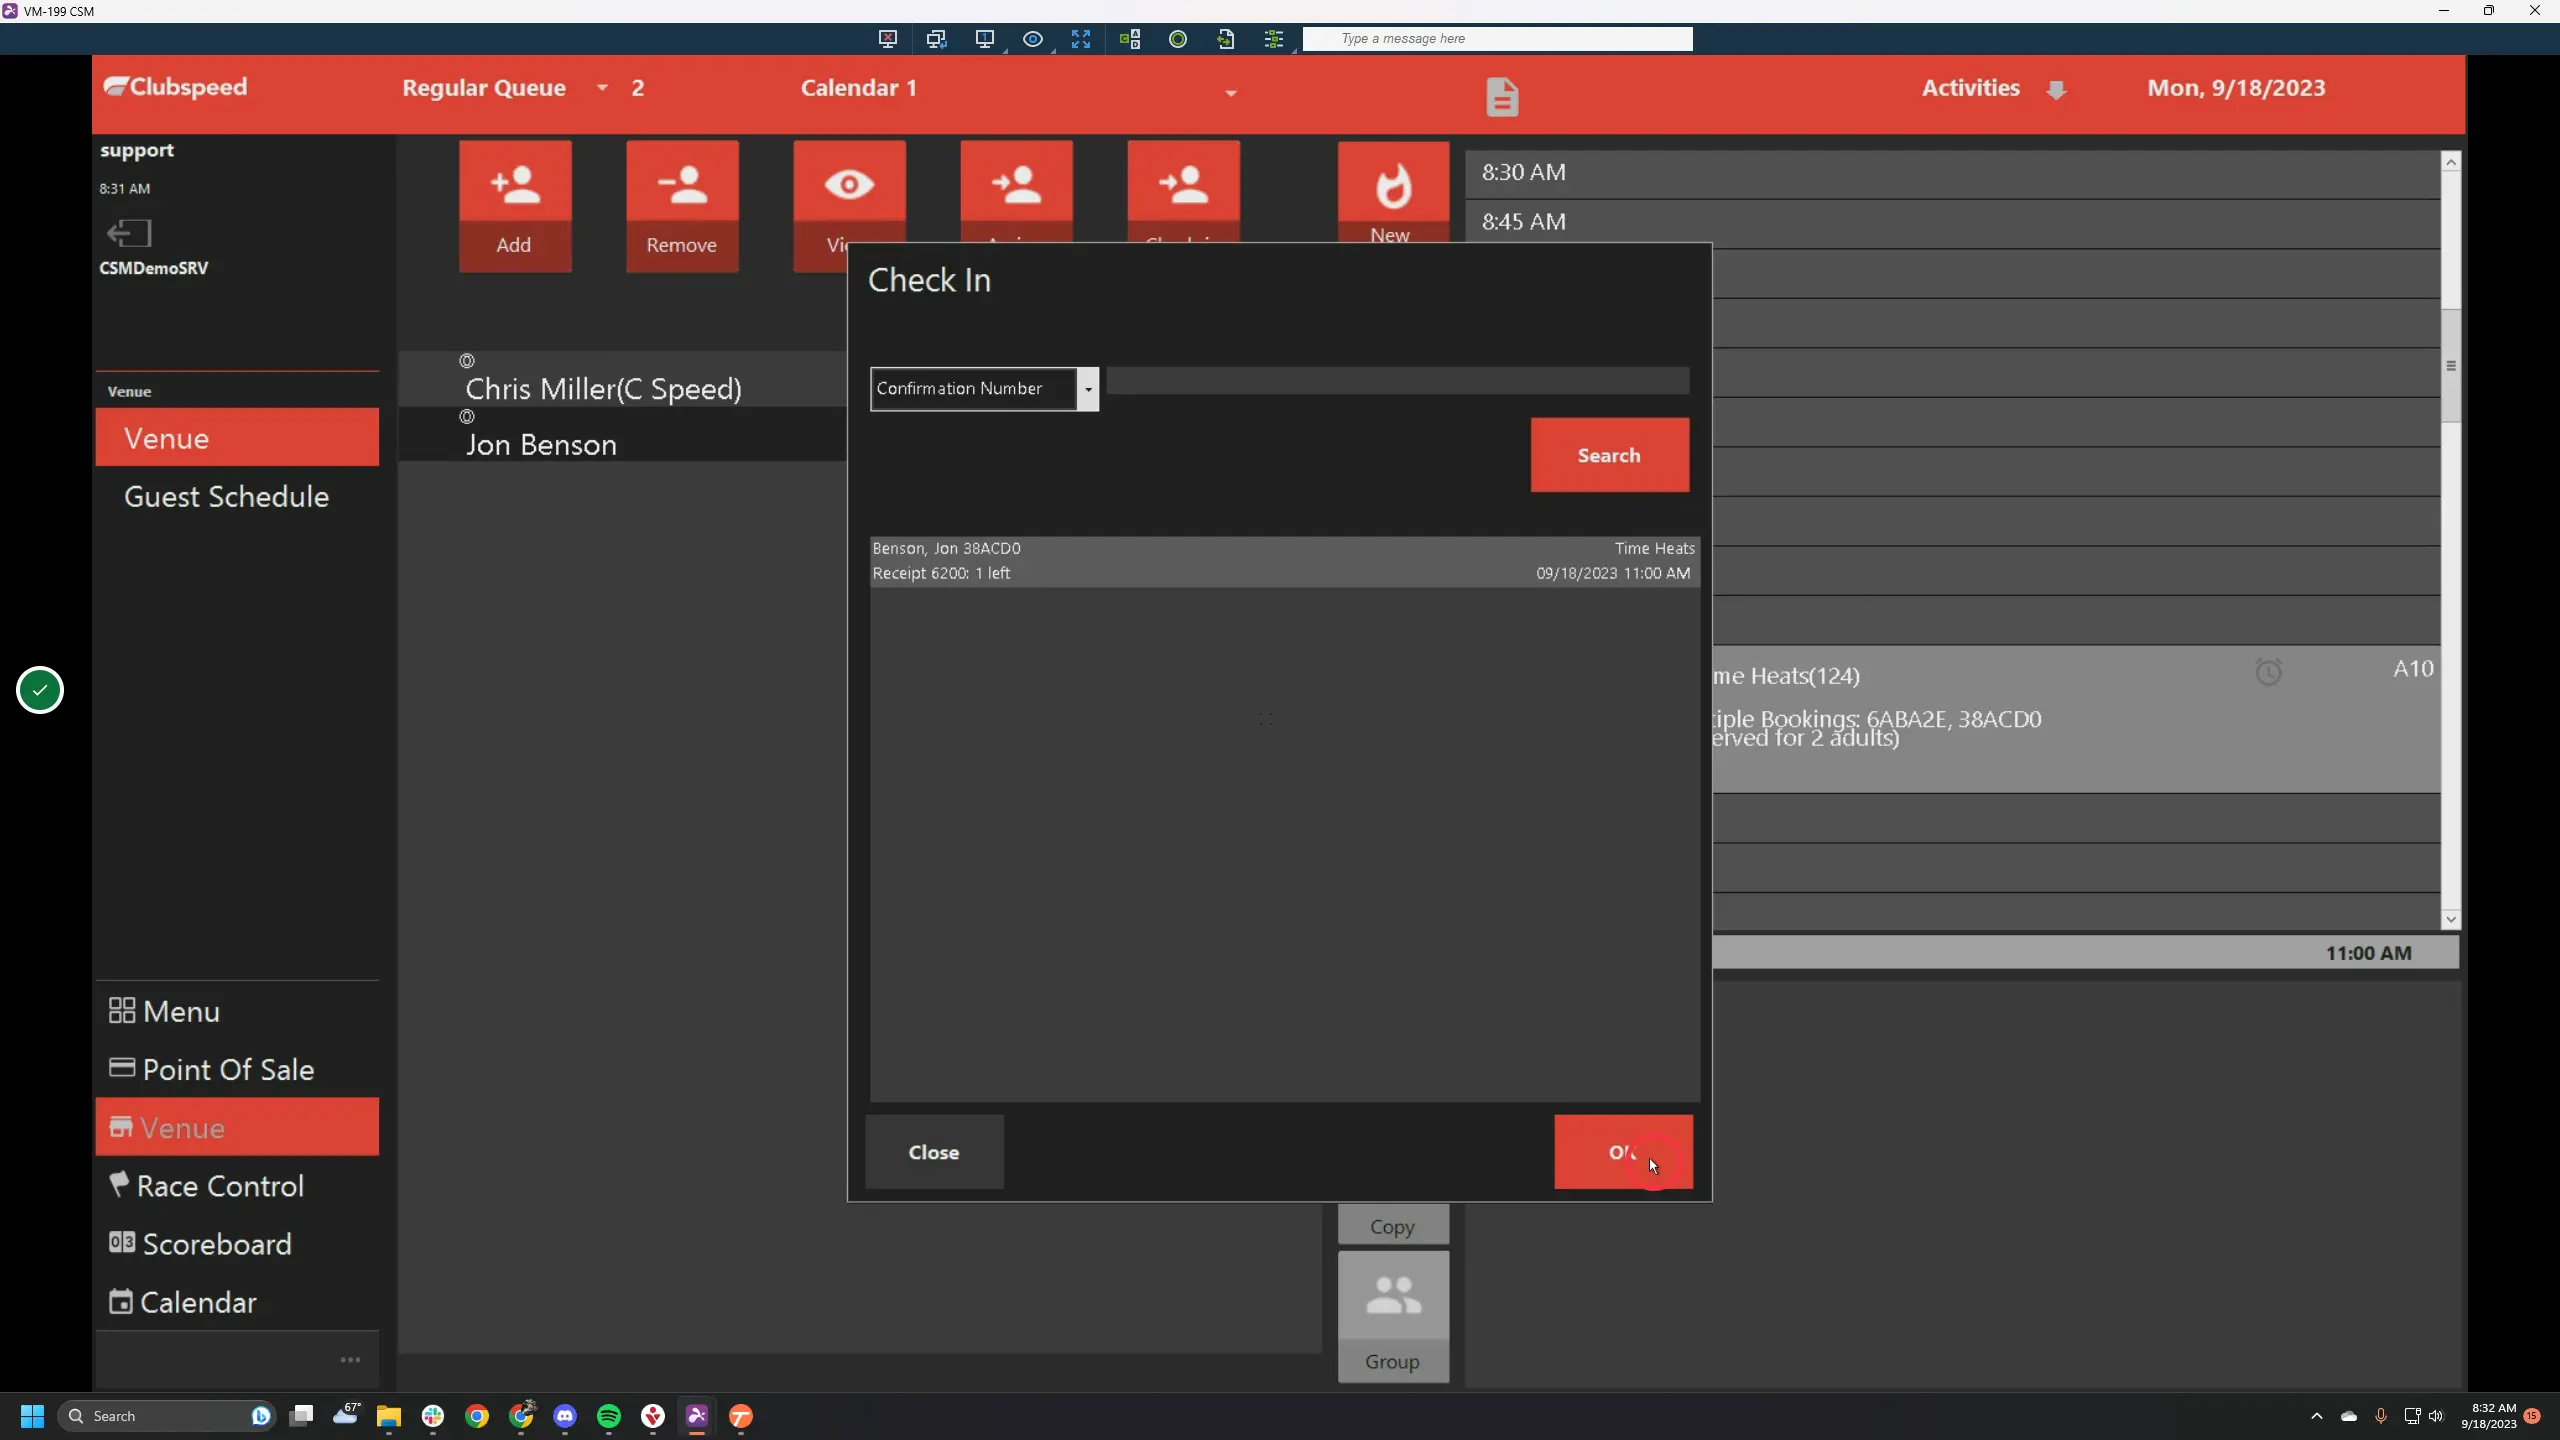Click the Add customer icon button
Screen dimensions: 2560x1440
click(x=515, y=206)
